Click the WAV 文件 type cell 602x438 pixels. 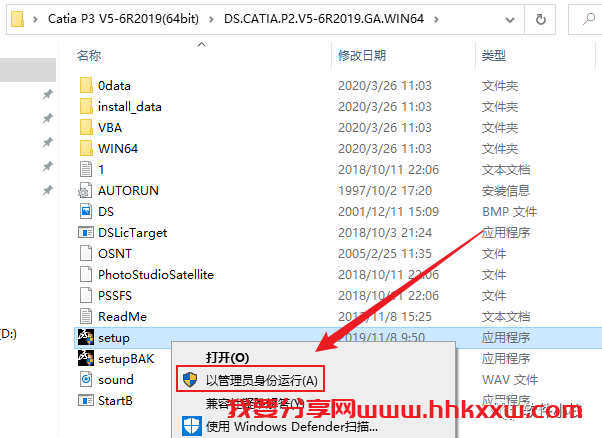(510, 380)
